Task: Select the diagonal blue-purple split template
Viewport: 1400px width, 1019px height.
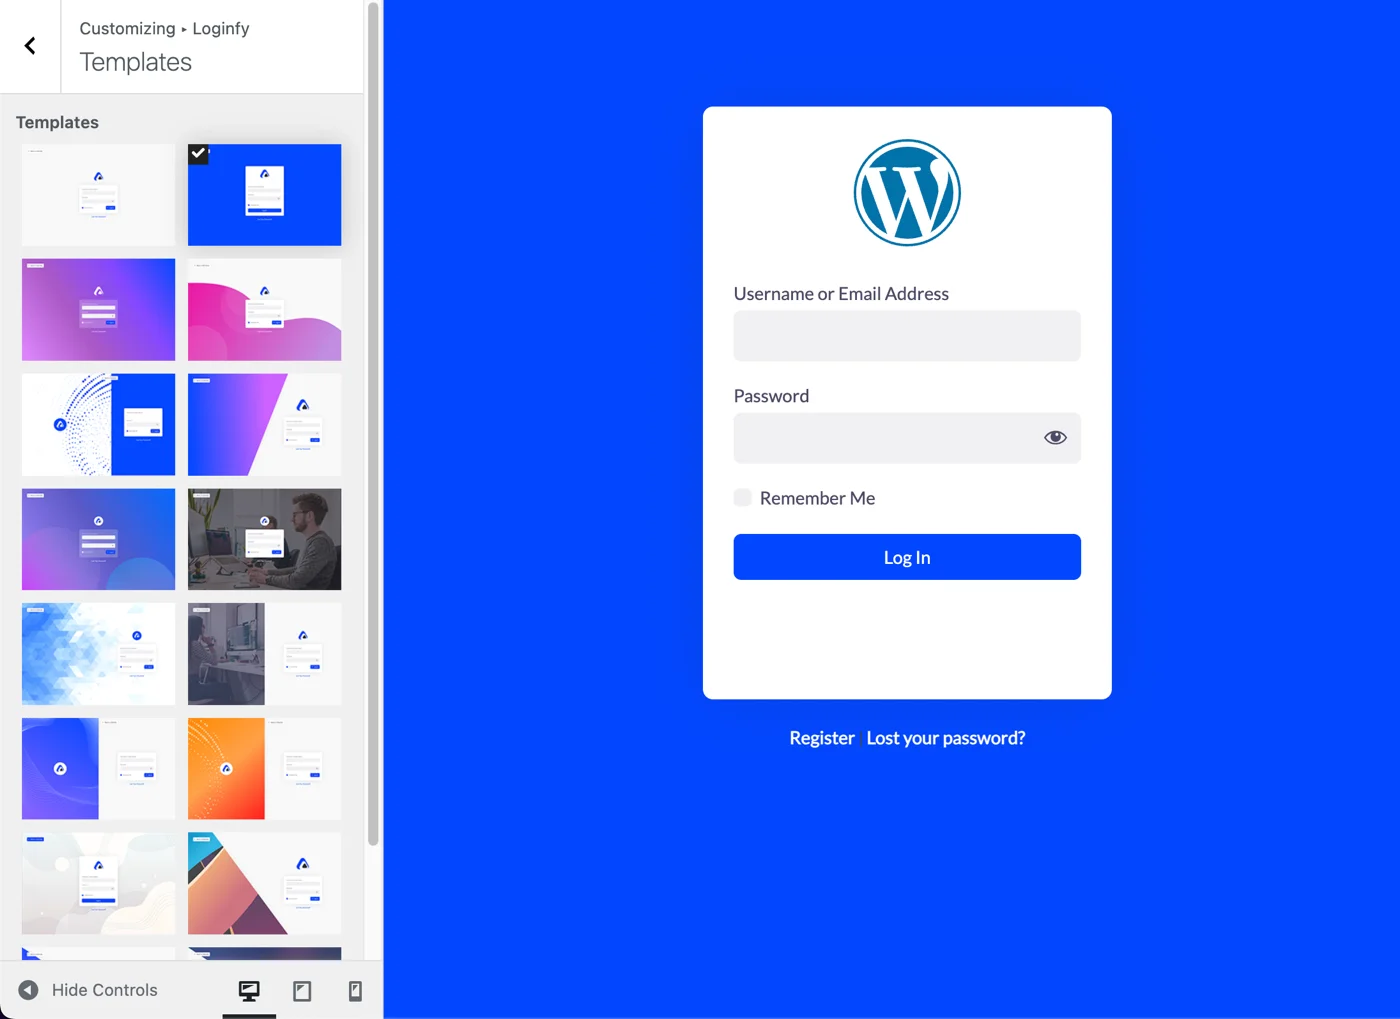Action: [264, 425]
